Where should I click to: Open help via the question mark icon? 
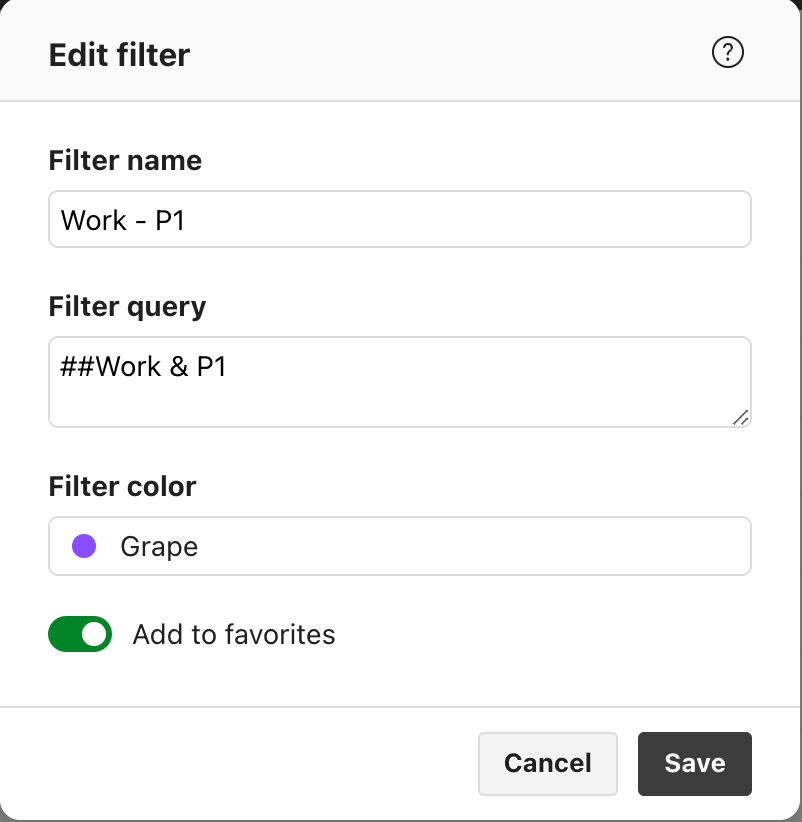pos(728,53)
